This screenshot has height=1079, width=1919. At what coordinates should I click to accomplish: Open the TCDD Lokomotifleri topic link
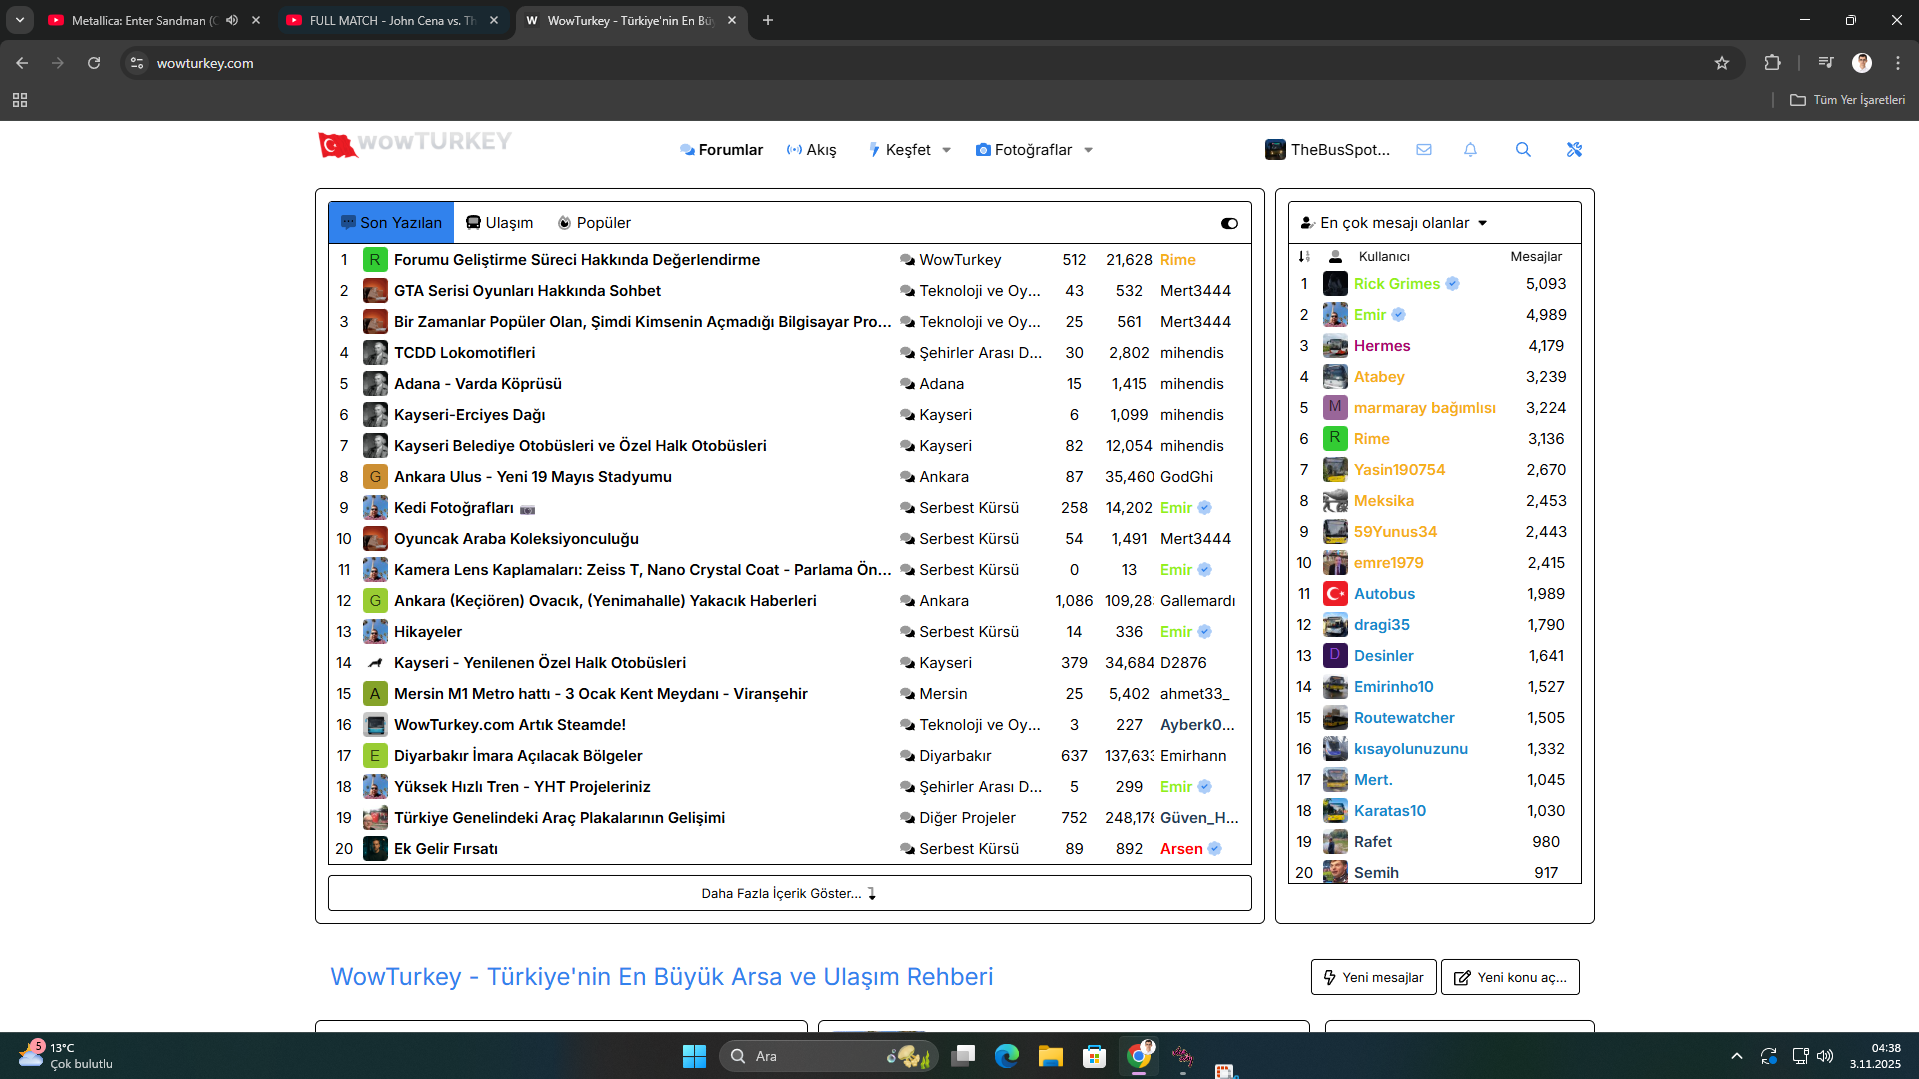[464, 353]
